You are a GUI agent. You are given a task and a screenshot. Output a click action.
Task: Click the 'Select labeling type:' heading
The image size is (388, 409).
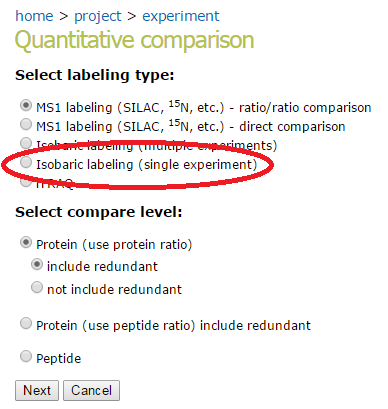coord(95,75)
